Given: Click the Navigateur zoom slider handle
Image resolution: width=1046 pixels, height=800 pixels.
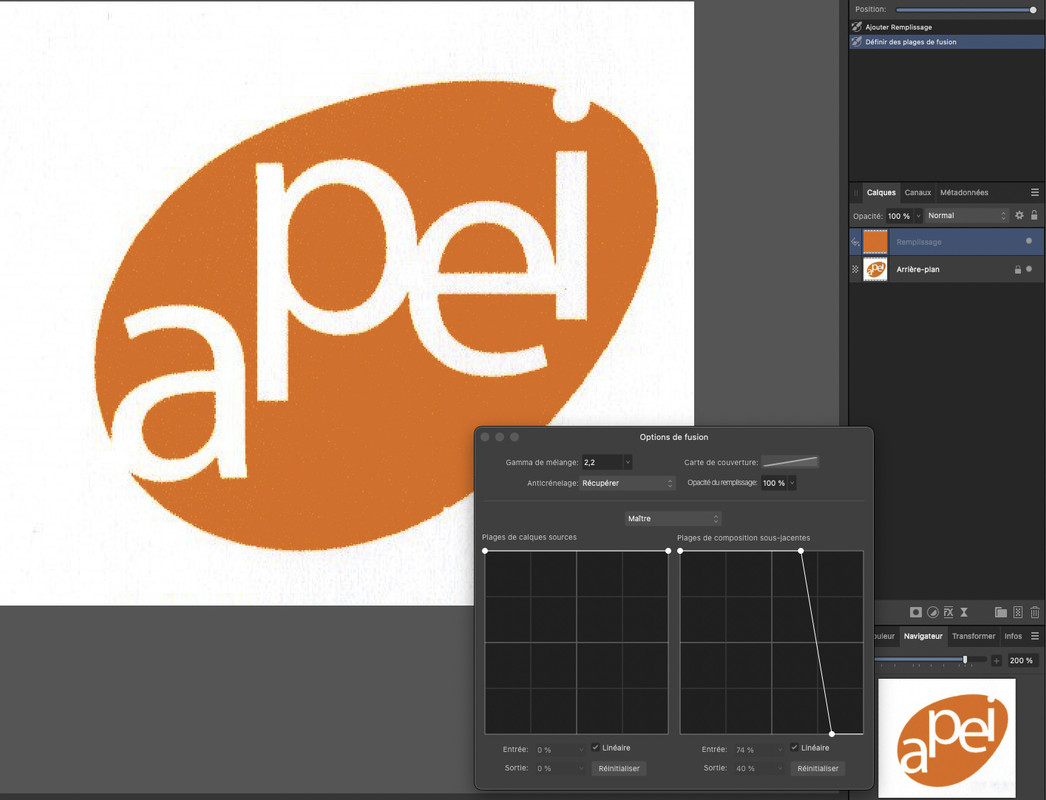Looking at the screenshot, I should click(965, 659).
